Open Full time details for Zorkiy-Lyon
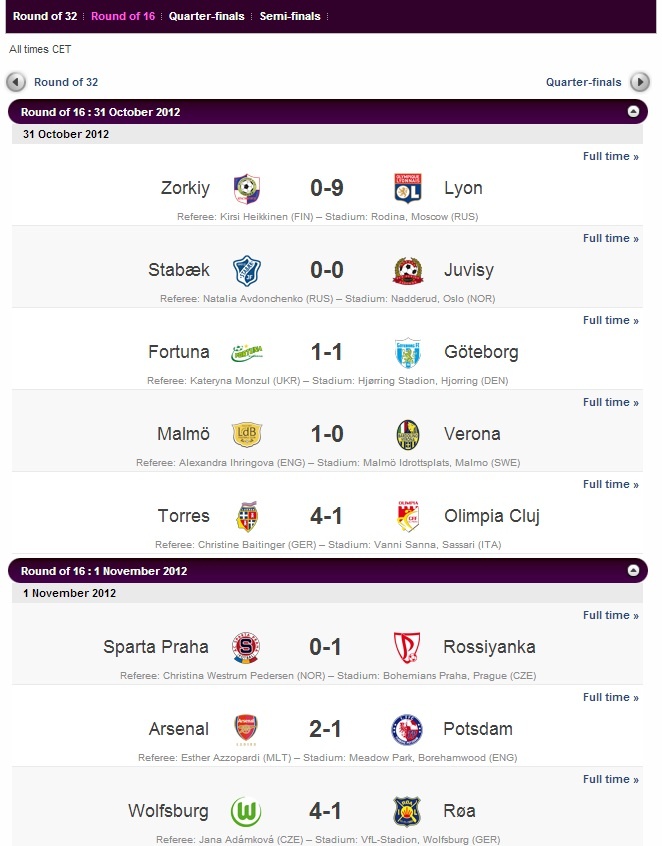The width and height of the screenshot is (662, 846). tap(611, 156)
